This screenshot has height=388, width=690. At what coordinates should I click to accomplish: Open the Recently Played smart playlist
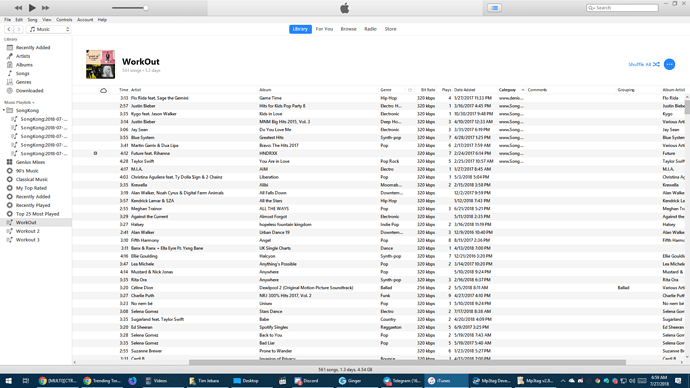[x=33, y=205]
